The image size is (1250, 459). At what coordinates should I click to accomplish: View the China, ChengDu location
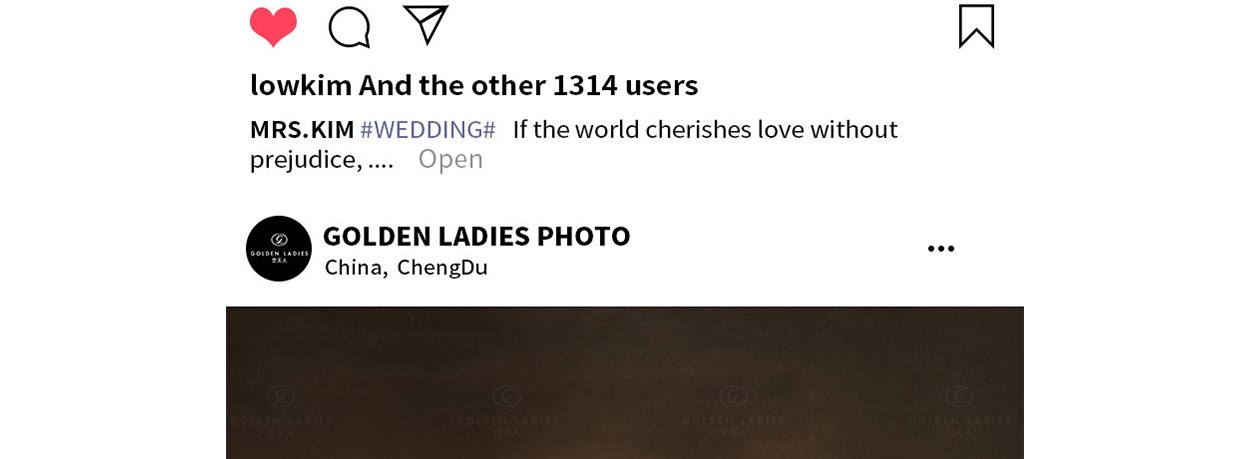click(406, 268)
